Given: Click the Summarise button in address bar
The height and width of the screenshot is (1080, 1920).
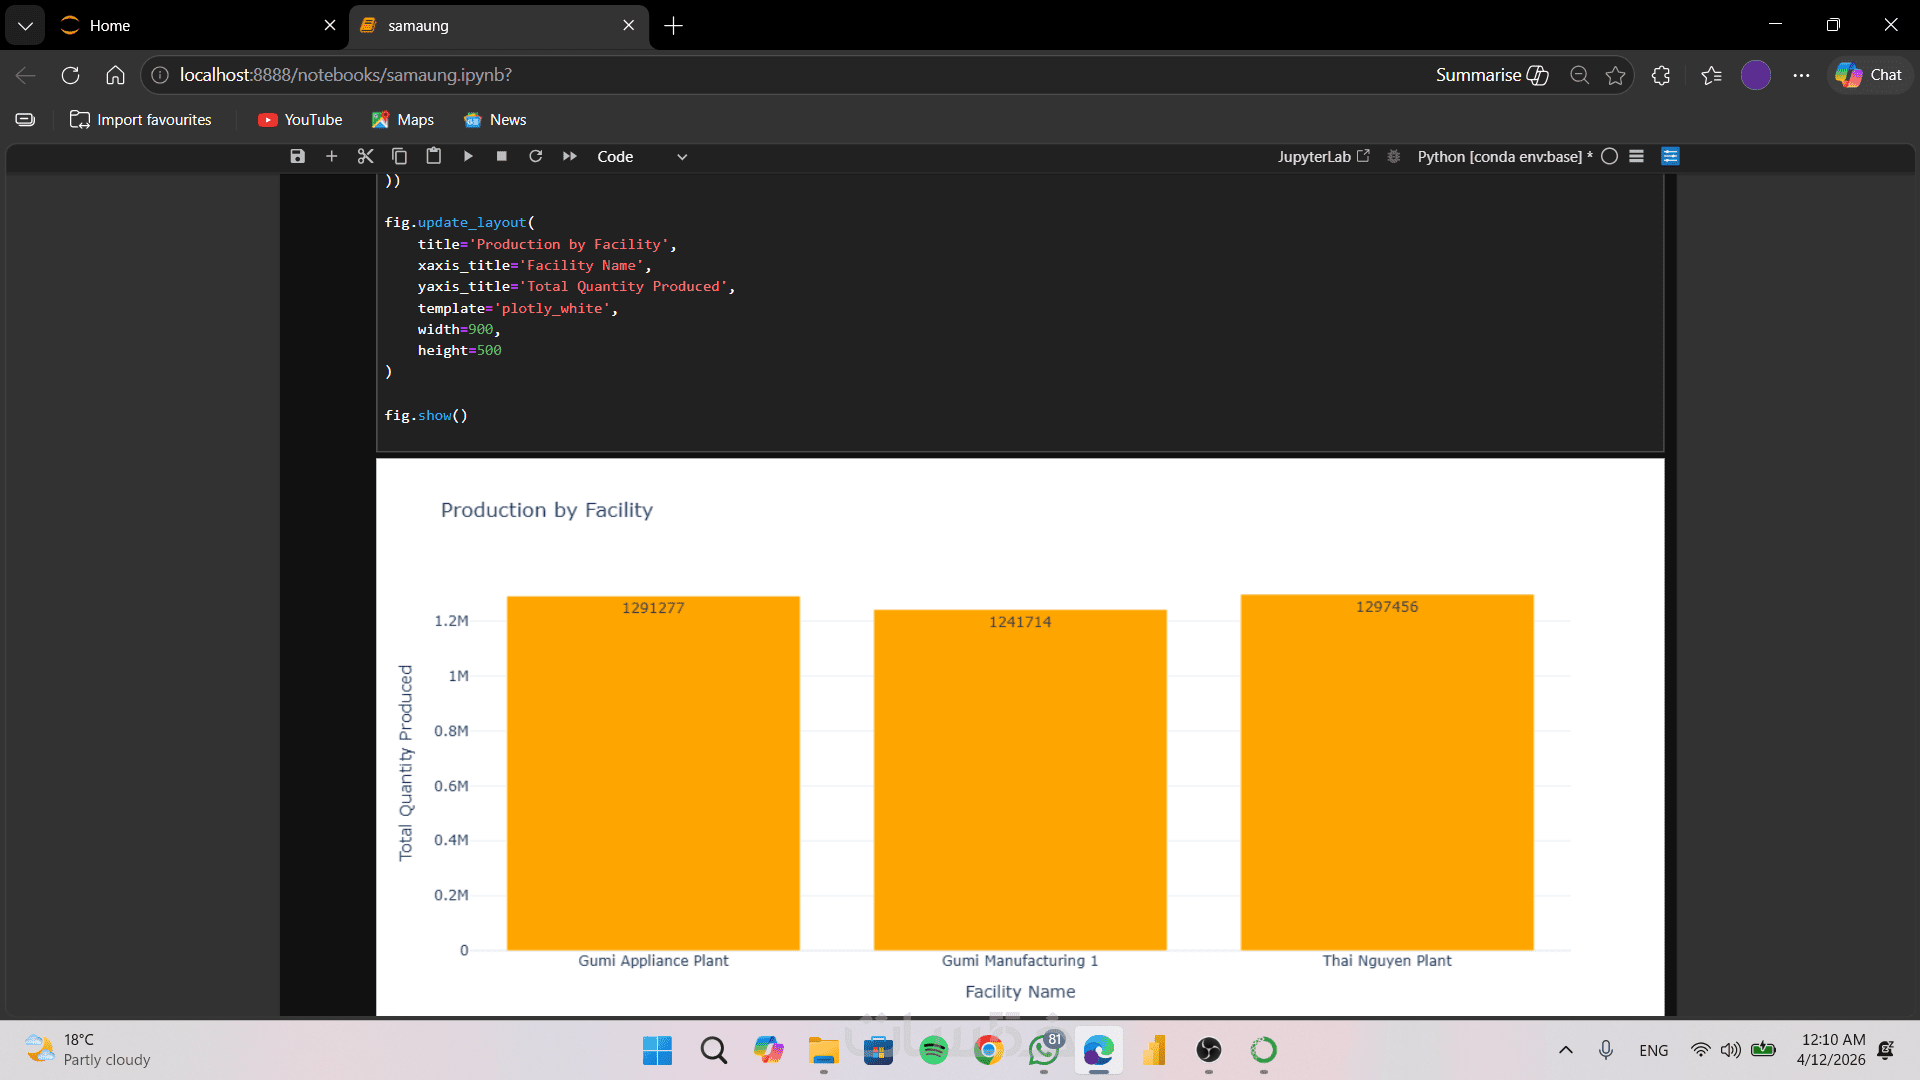Looking at the screenshot, I should pos(1491,75).
